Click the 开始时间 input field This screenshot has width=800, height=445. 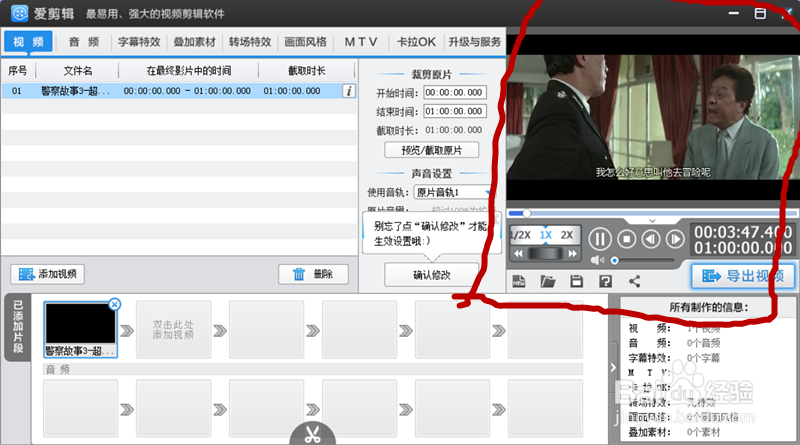point(455,92)
